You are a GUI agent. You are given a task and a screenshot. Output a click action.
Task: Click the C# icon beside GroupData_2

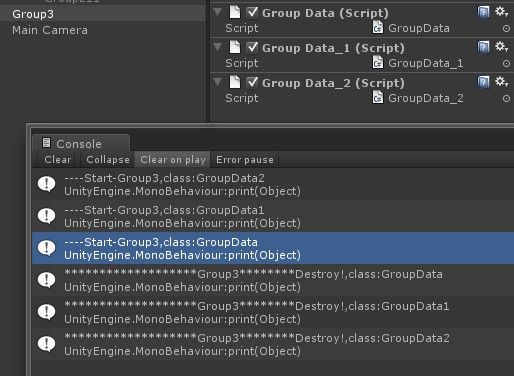click(x=378, y=98)
